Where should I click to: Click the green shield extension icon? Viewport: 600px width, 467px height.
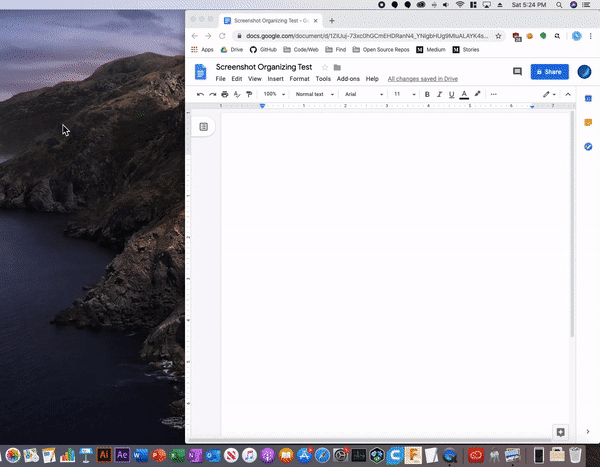click(543, 36)
